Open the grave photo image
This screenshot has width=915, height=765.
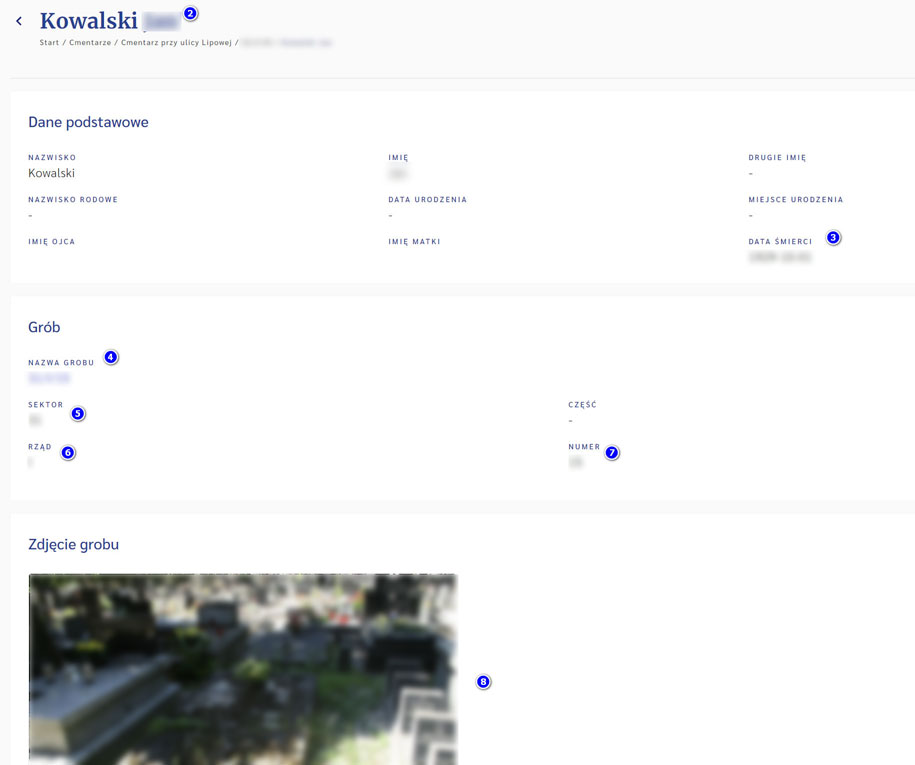[x=242, y=668]
